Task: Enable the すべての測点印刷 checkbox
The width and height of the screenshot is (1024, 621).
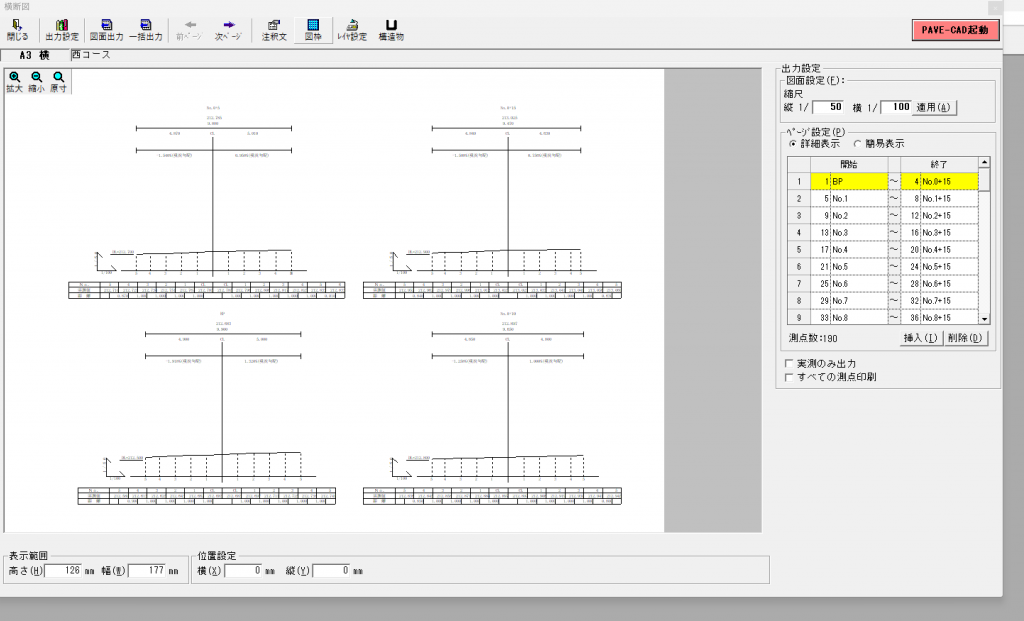Action: (789, 377)
